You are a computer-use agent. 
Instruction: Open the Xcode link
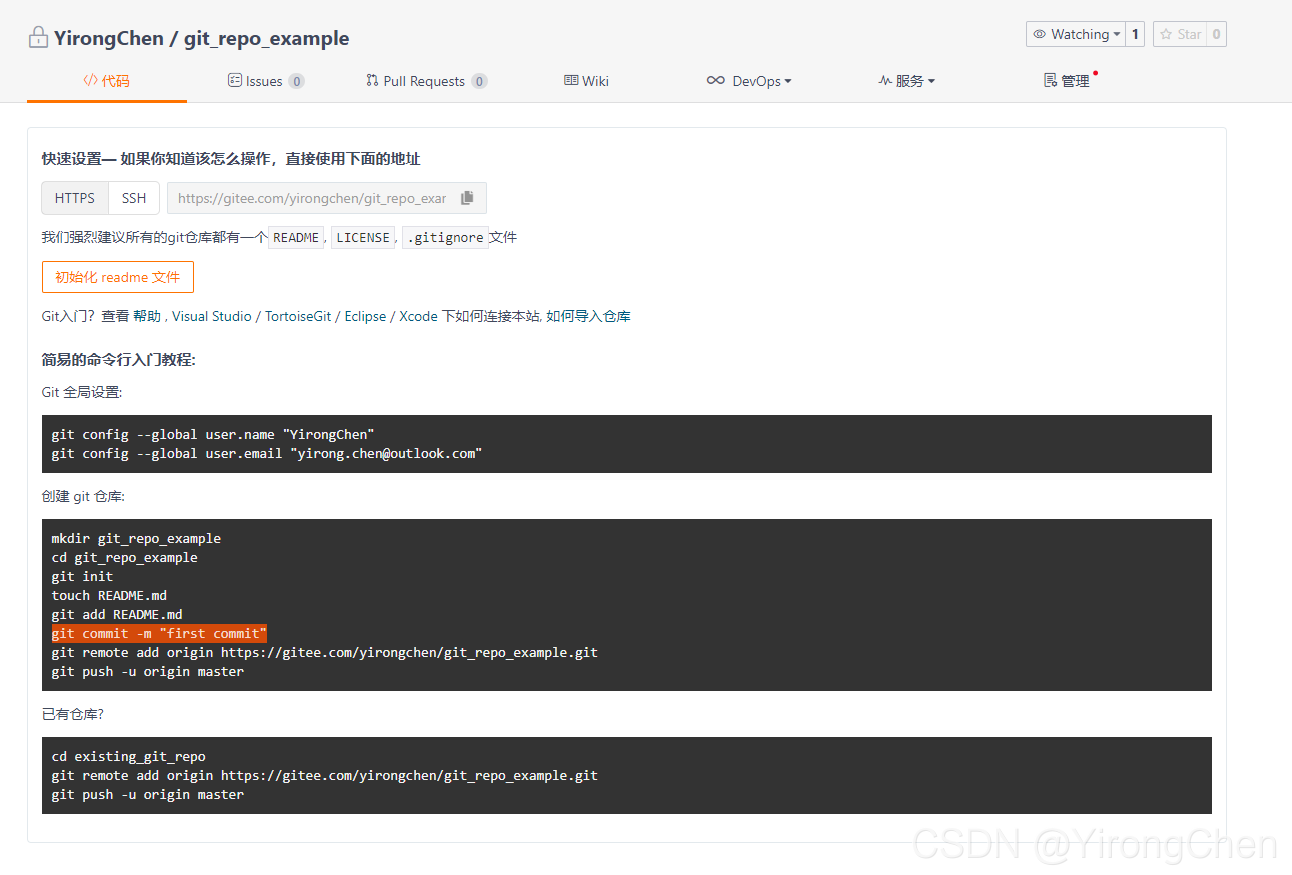pyautogui.click(x=419, y=316)
